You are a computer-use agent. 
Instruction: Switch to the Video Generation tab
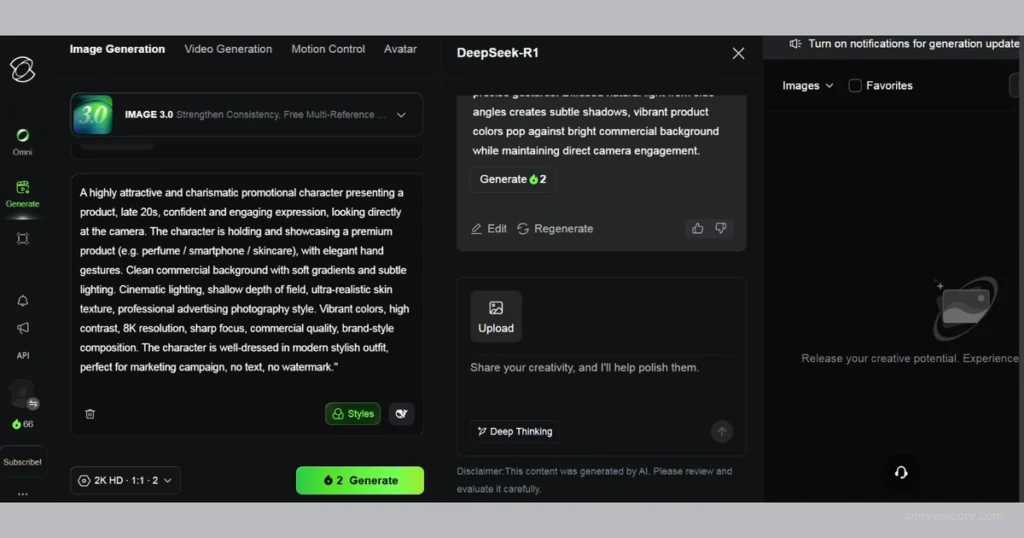[x=228, y=49]
